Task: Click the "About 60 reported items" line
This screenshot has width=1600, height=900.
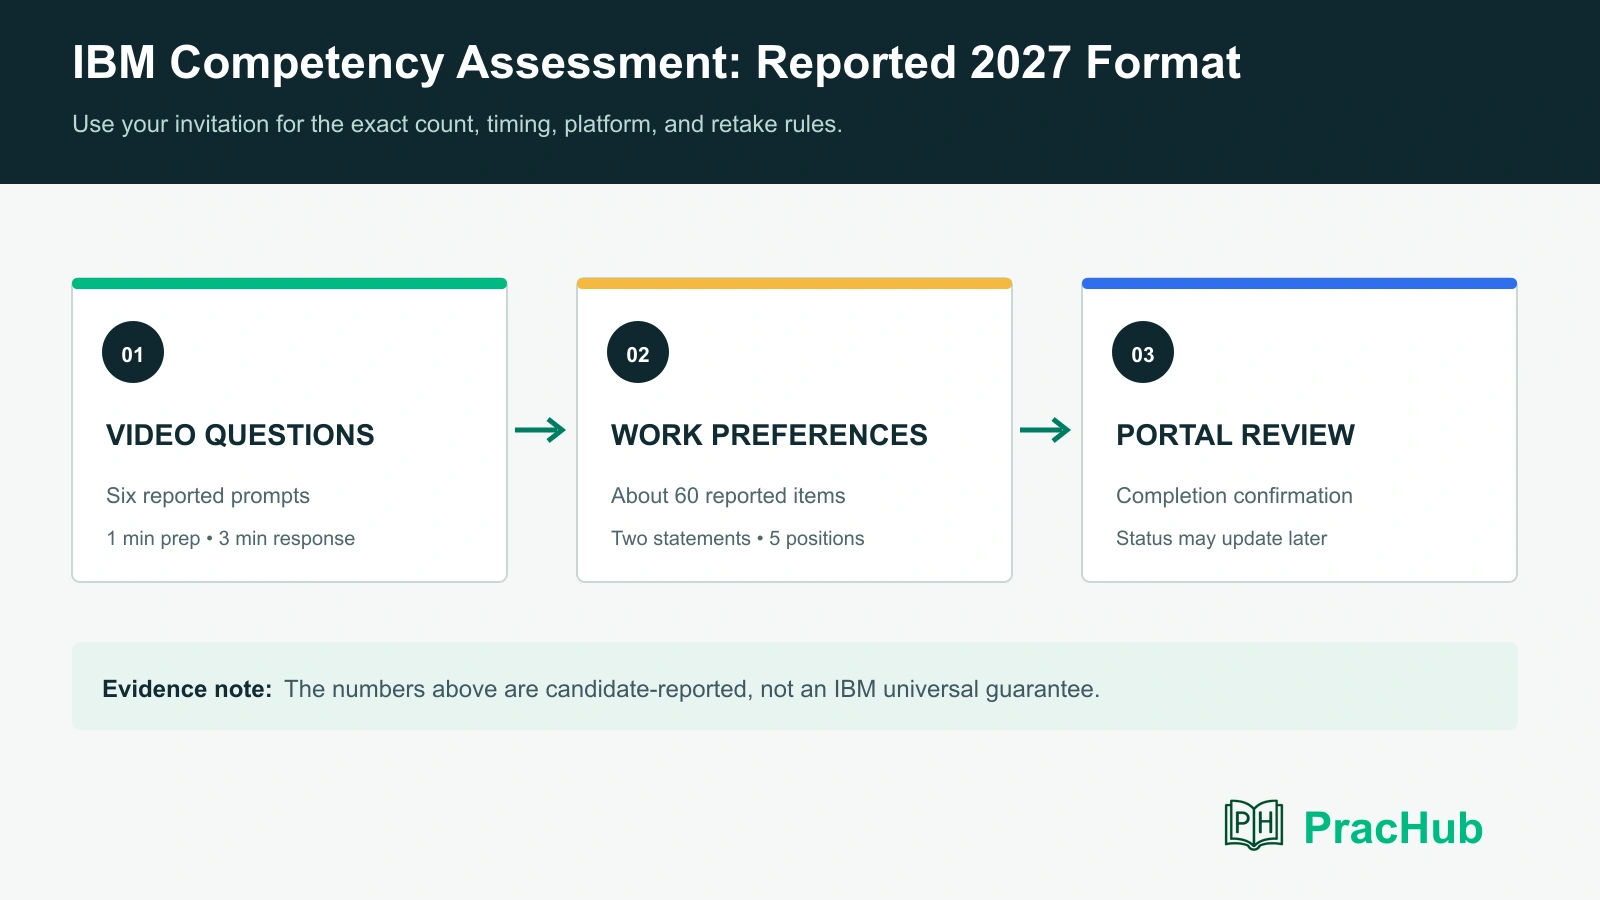Action: [x=728, y=496]
